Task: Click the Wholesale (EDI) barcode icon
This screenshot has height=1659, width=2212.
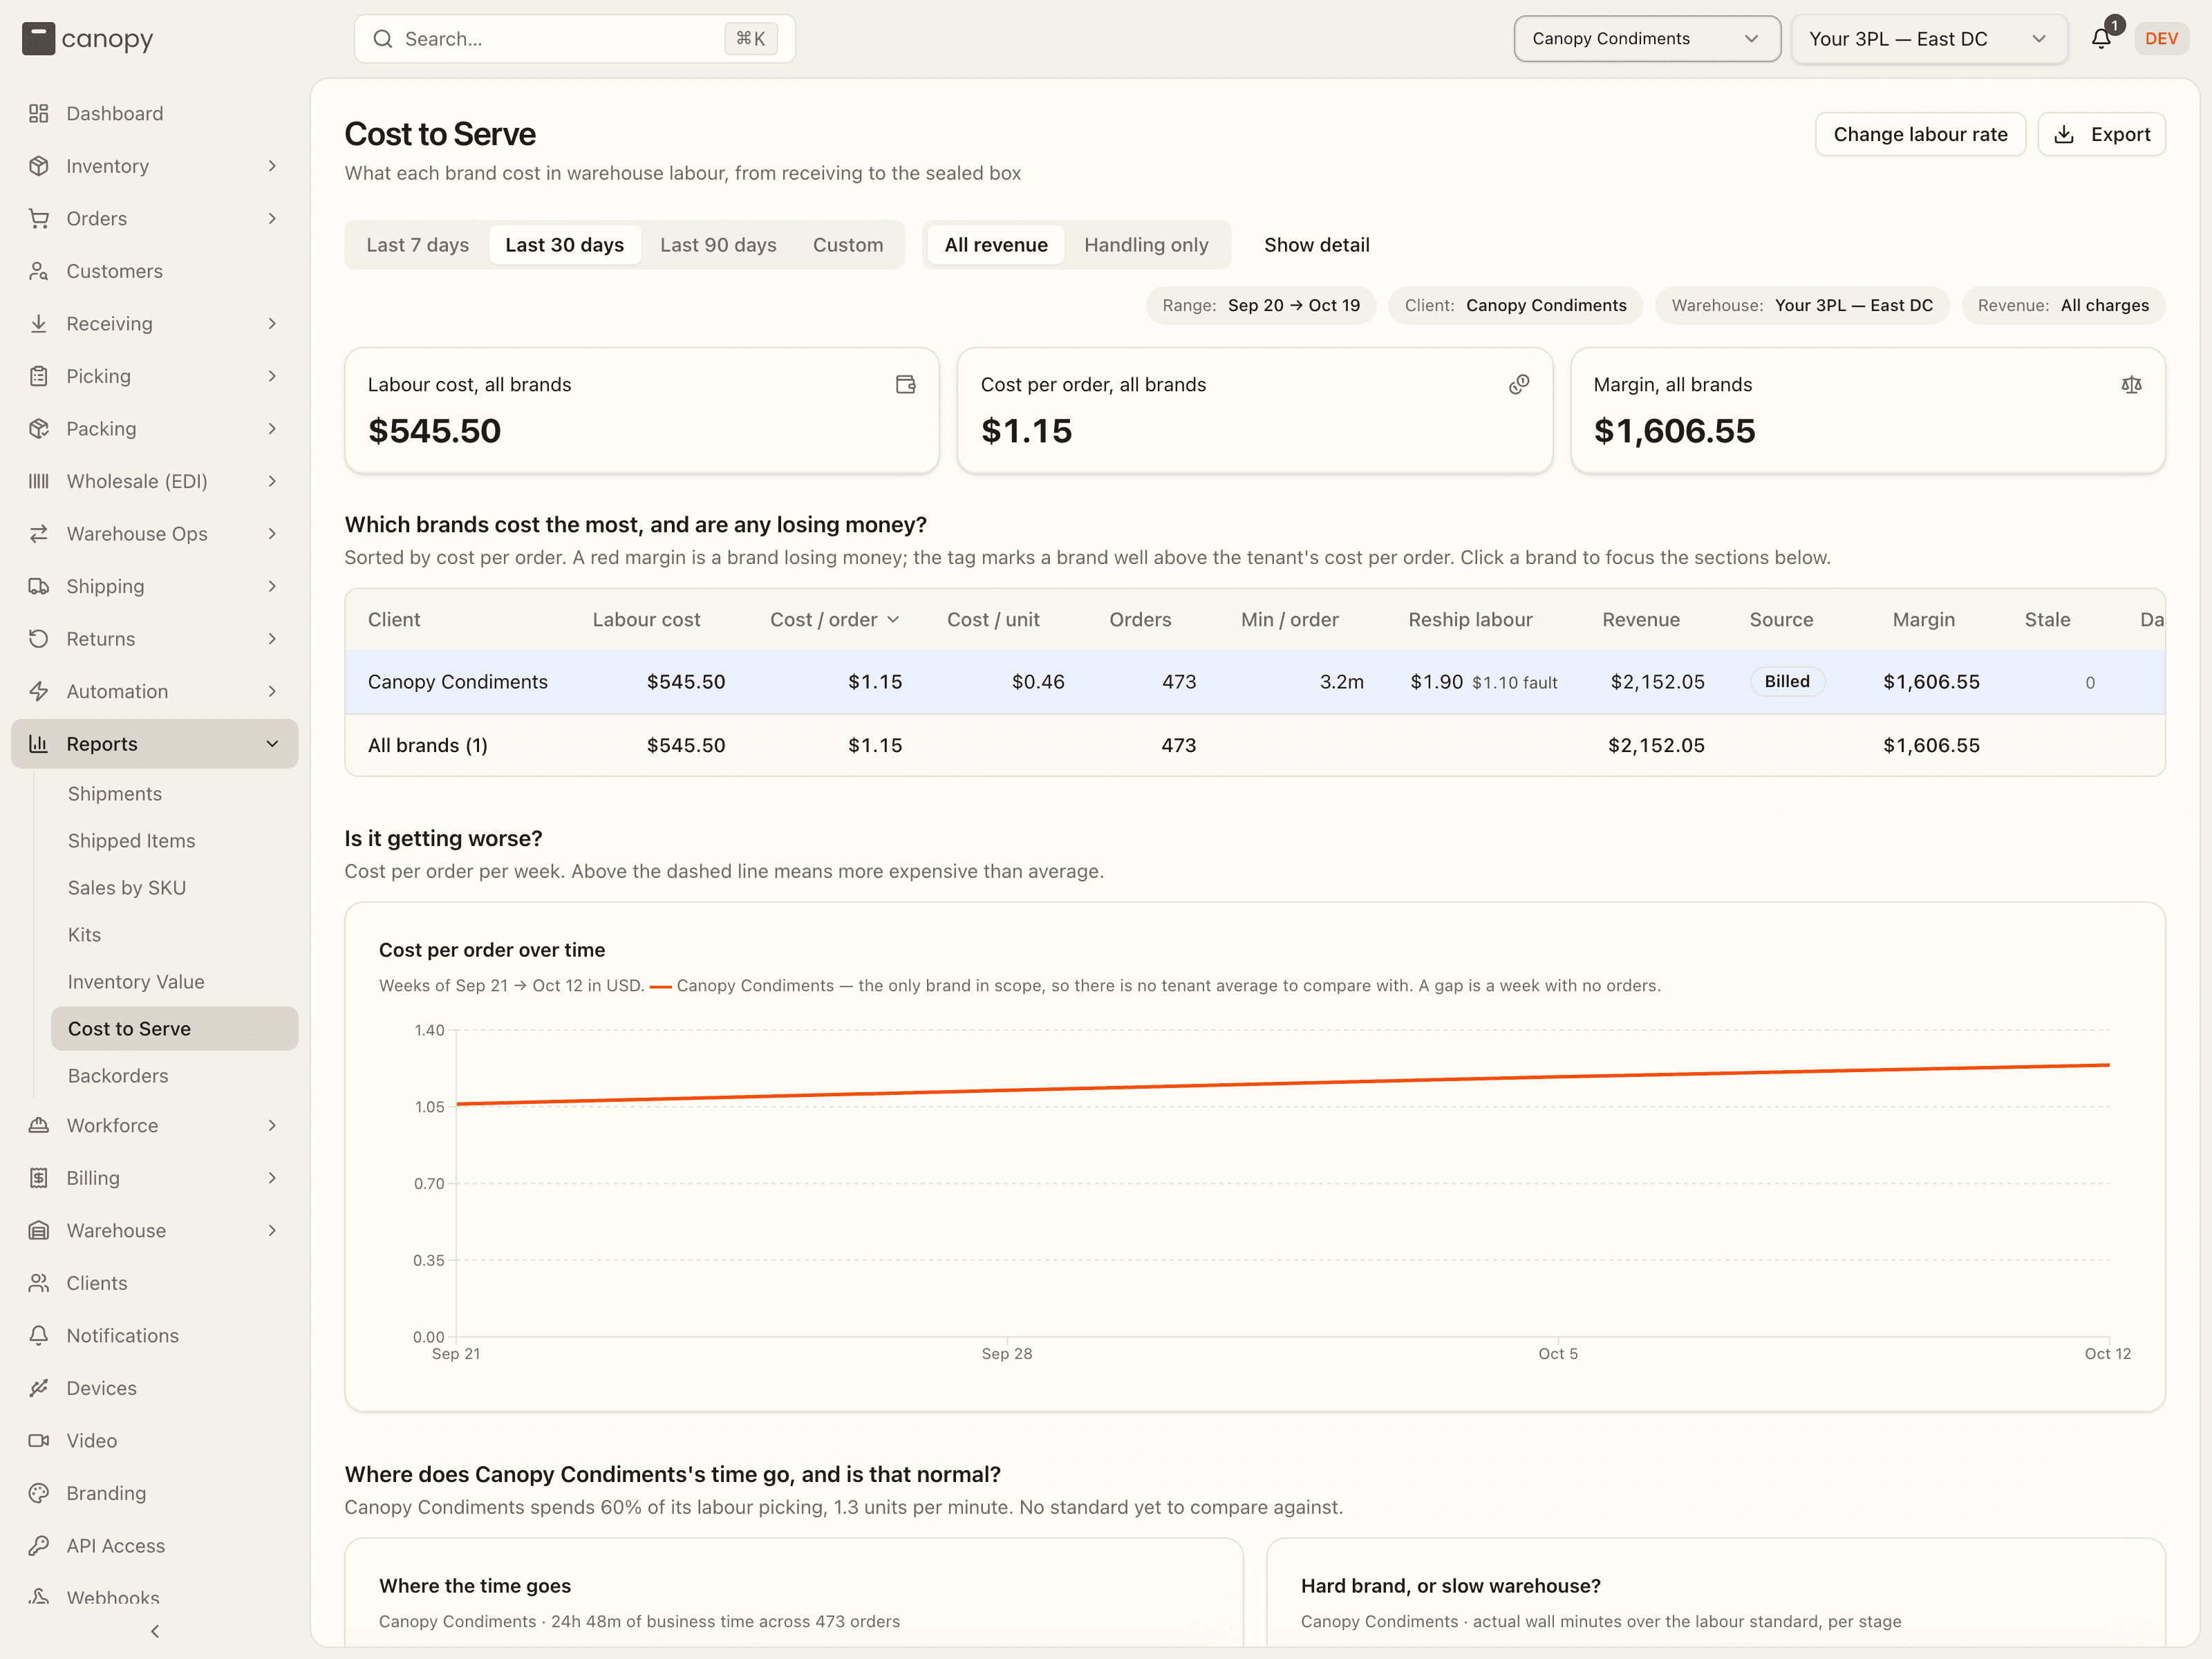Action: coord(39,481)
